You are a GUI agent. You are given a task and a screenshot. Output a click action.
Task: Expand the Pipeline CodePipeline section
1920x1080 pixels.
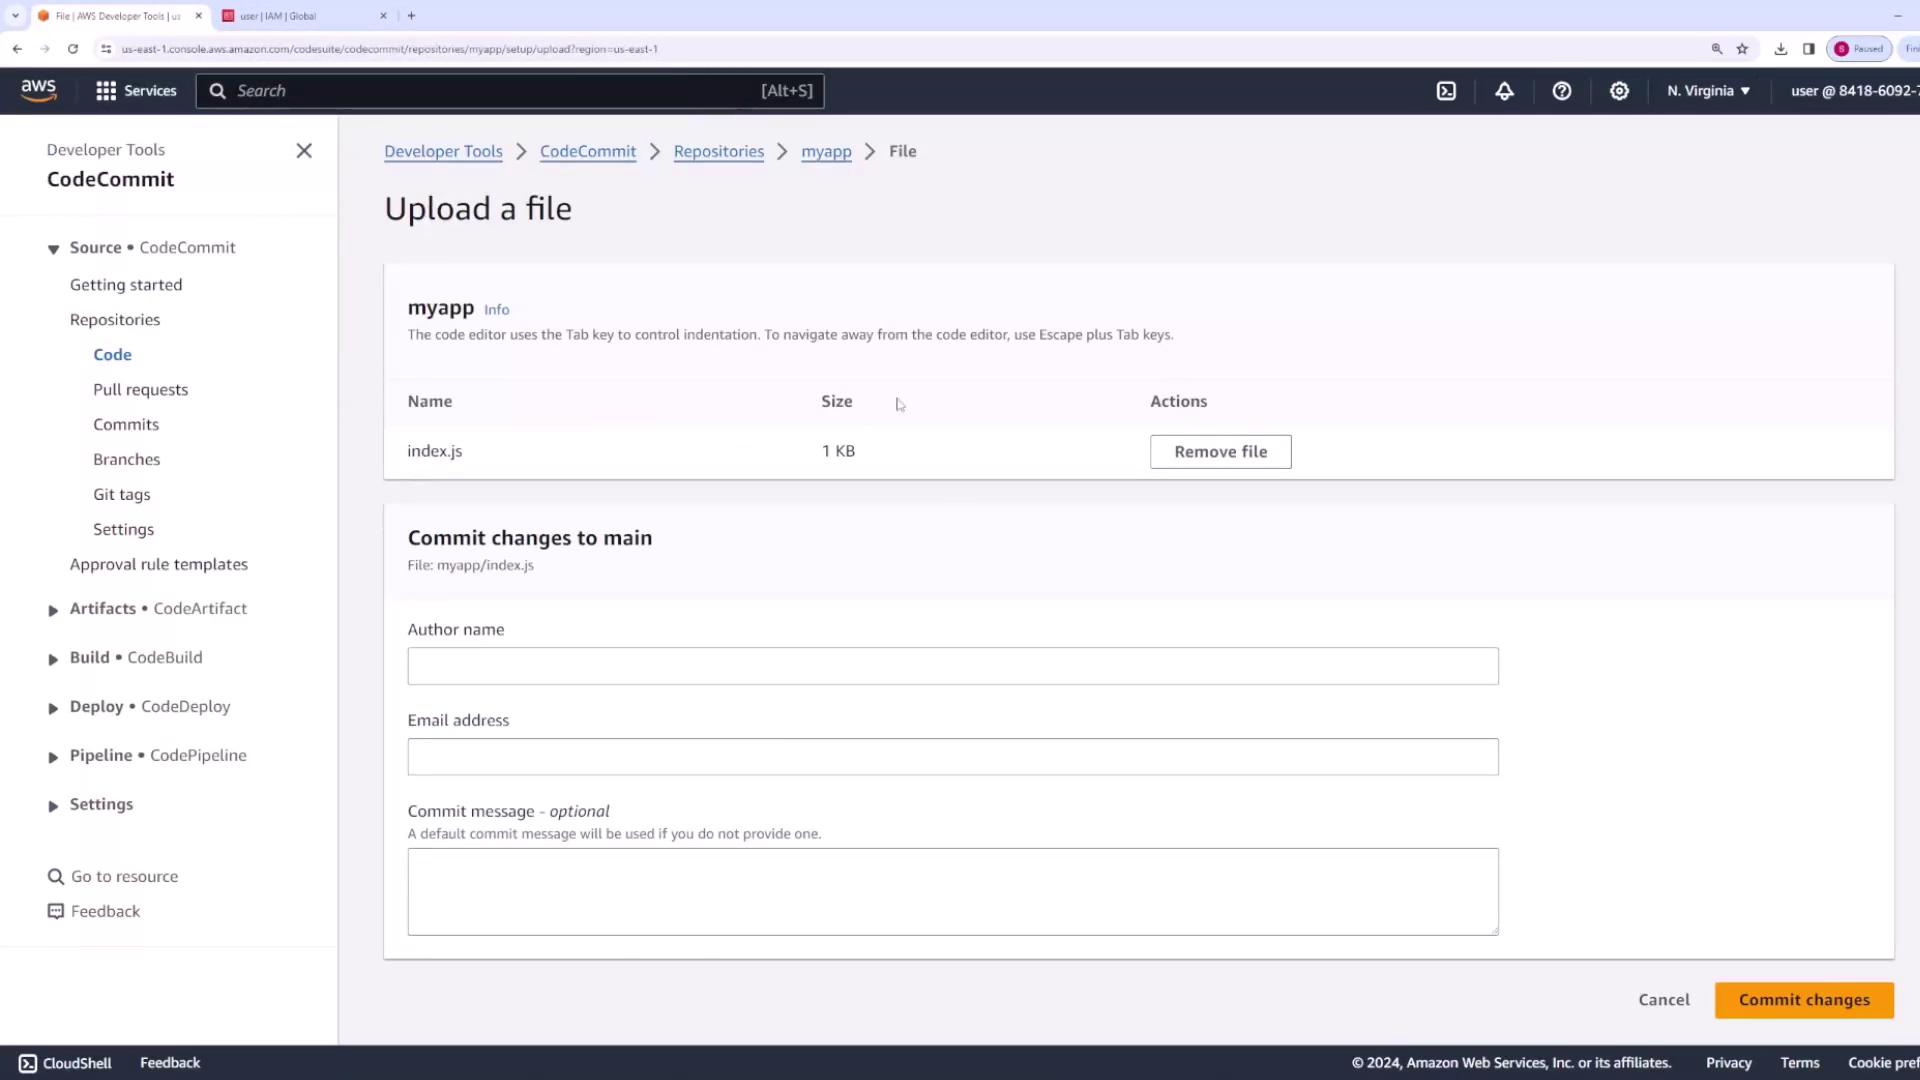(53, 757)
